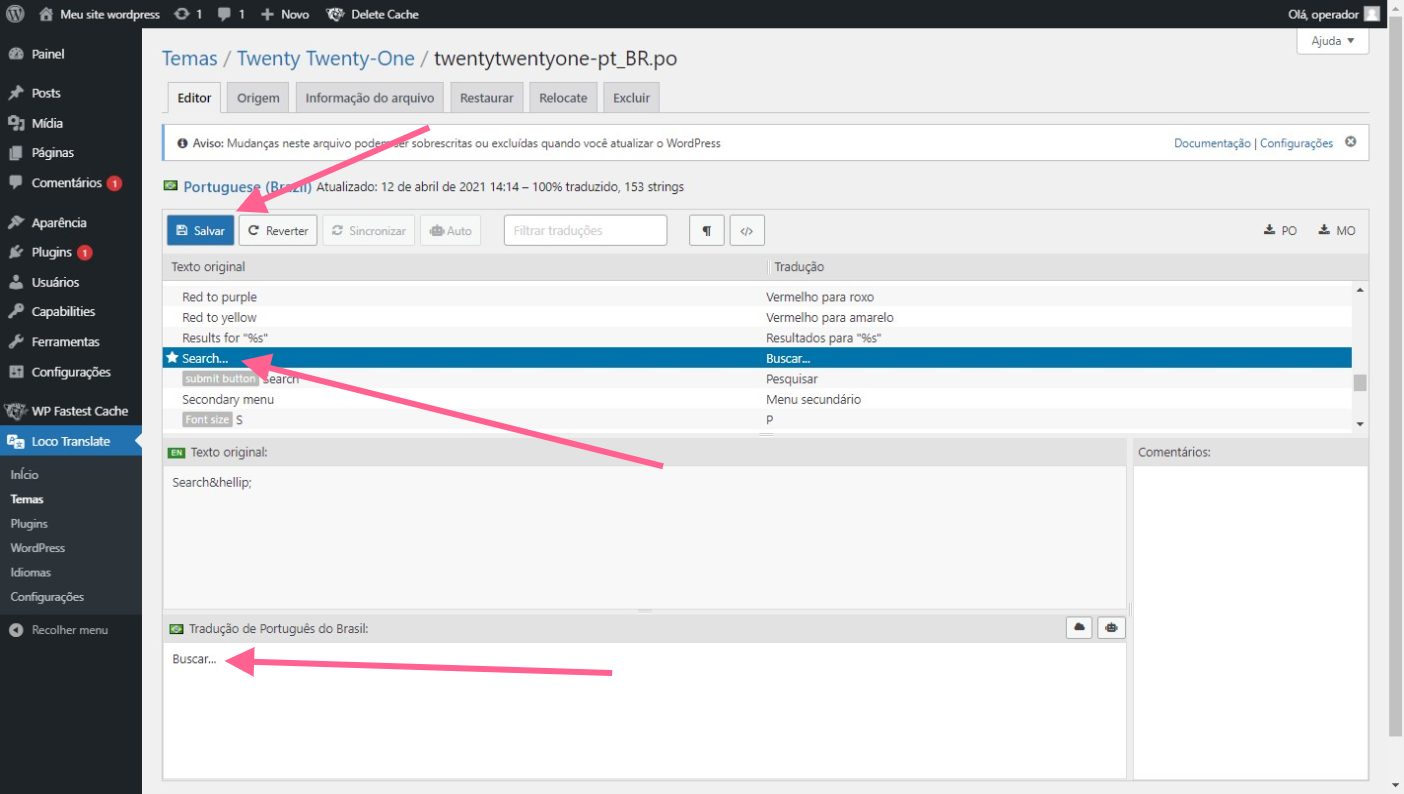1404x794 pixels.
Task: Switch to the Restaurar tab
Action: (487, 98)
